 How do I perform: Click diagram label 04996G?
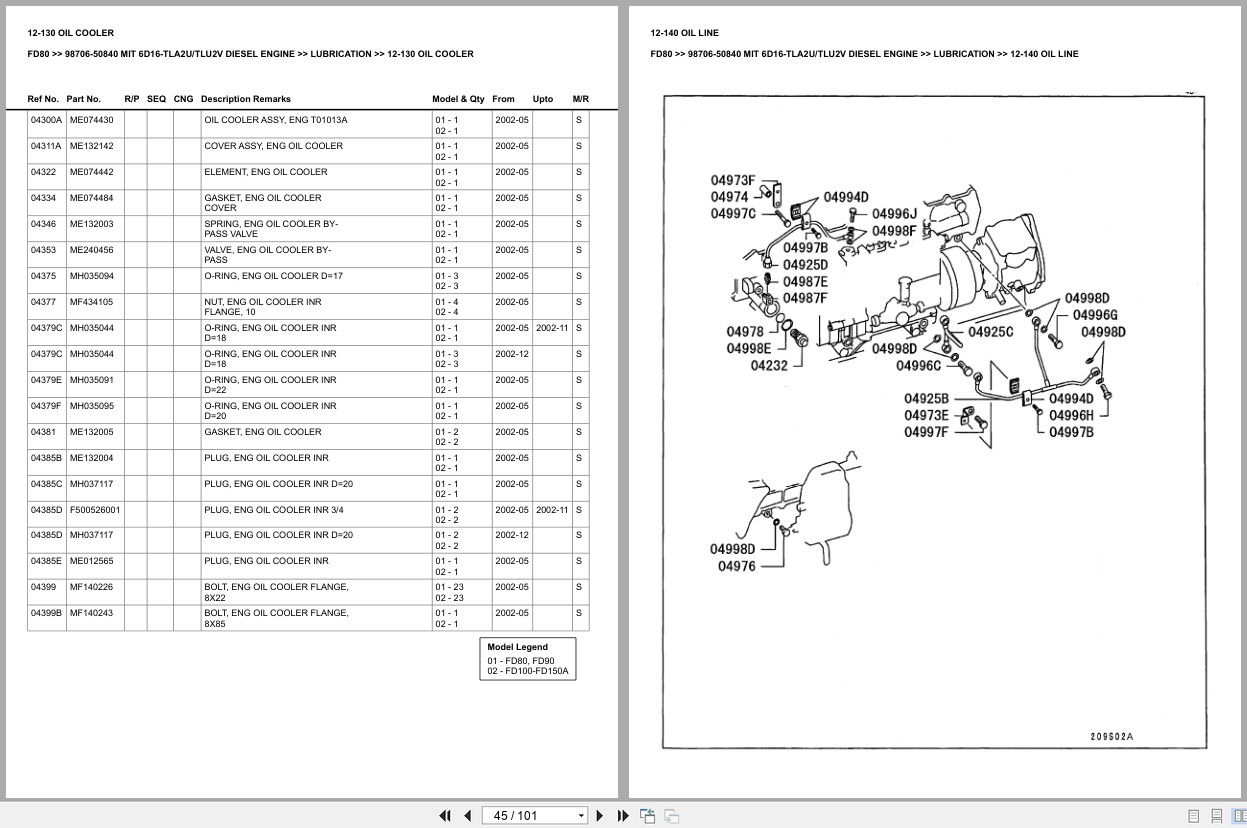point(1095,315)
